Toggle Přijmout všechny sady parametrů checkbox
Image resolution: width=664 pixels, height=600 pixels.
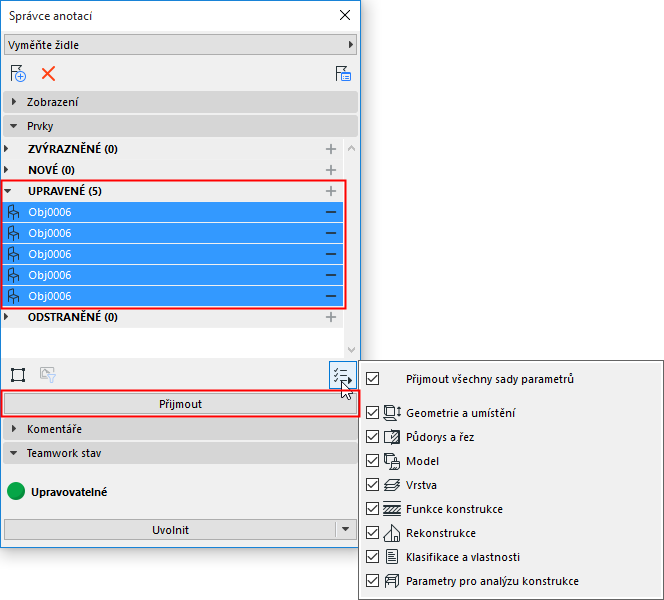click(373, 379)
